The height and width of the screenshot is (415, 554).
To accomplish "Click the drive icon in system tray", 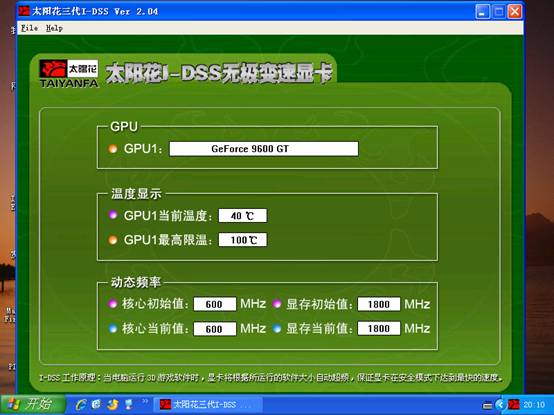I will [x=488, y=405].
